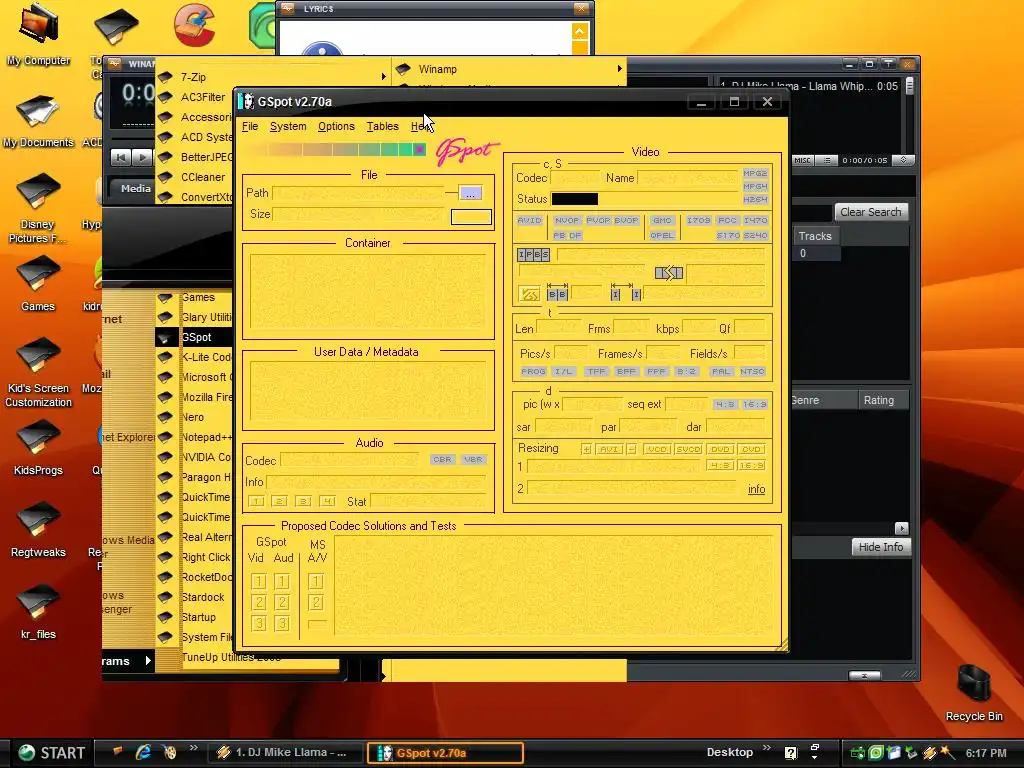Image resolution: width=1024 pixels, height=768 pixels.
Task: Select the VCD resizing preset
Action: click(657, 449)
